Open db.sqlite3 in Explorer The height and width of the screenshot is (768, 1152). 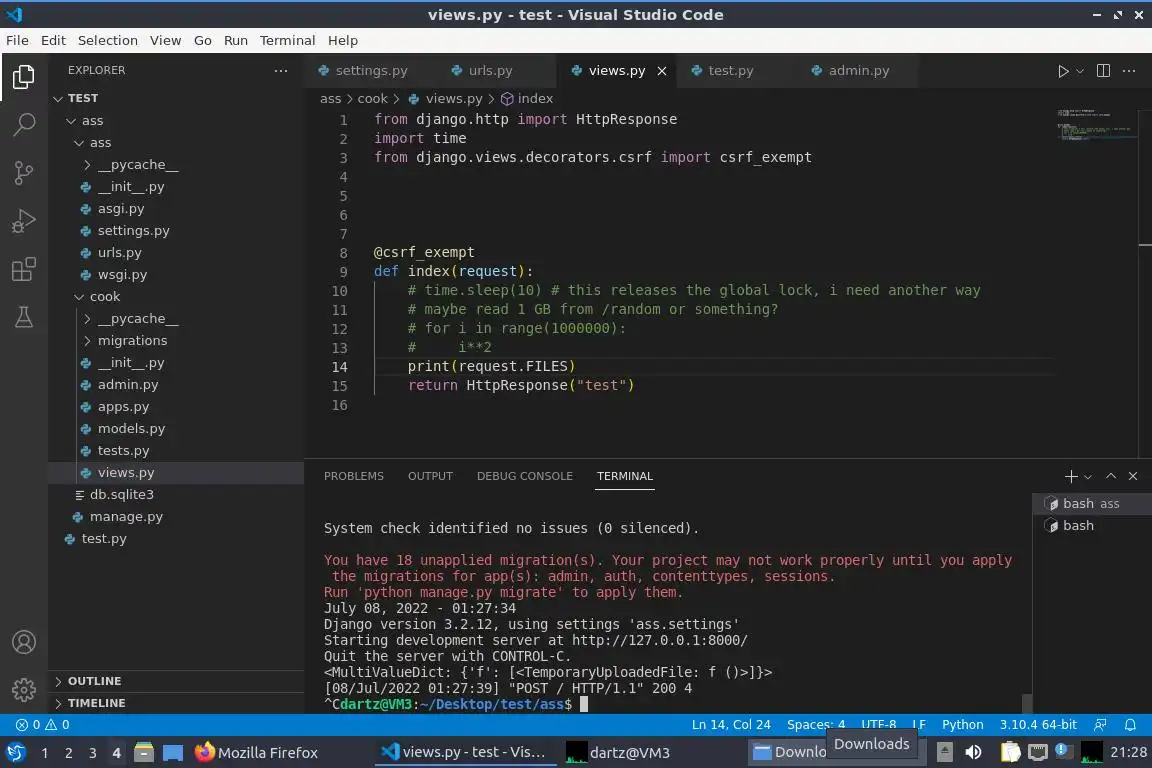click(x=121, y=495)
